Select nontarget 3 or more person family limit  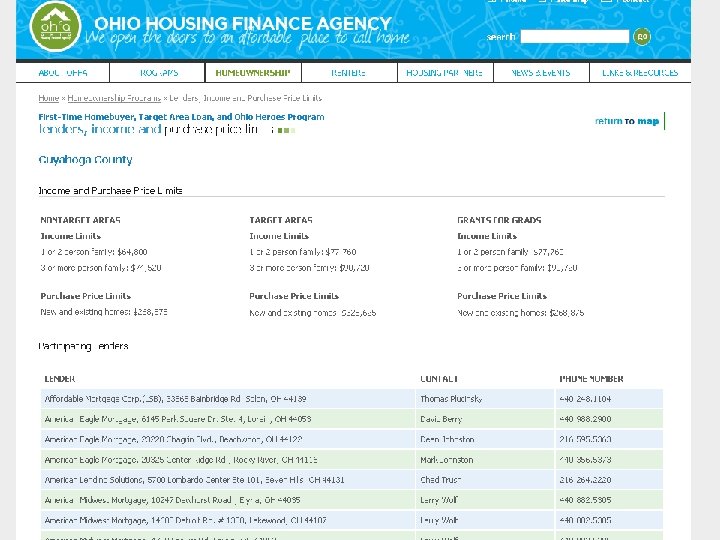click(101, 268)
